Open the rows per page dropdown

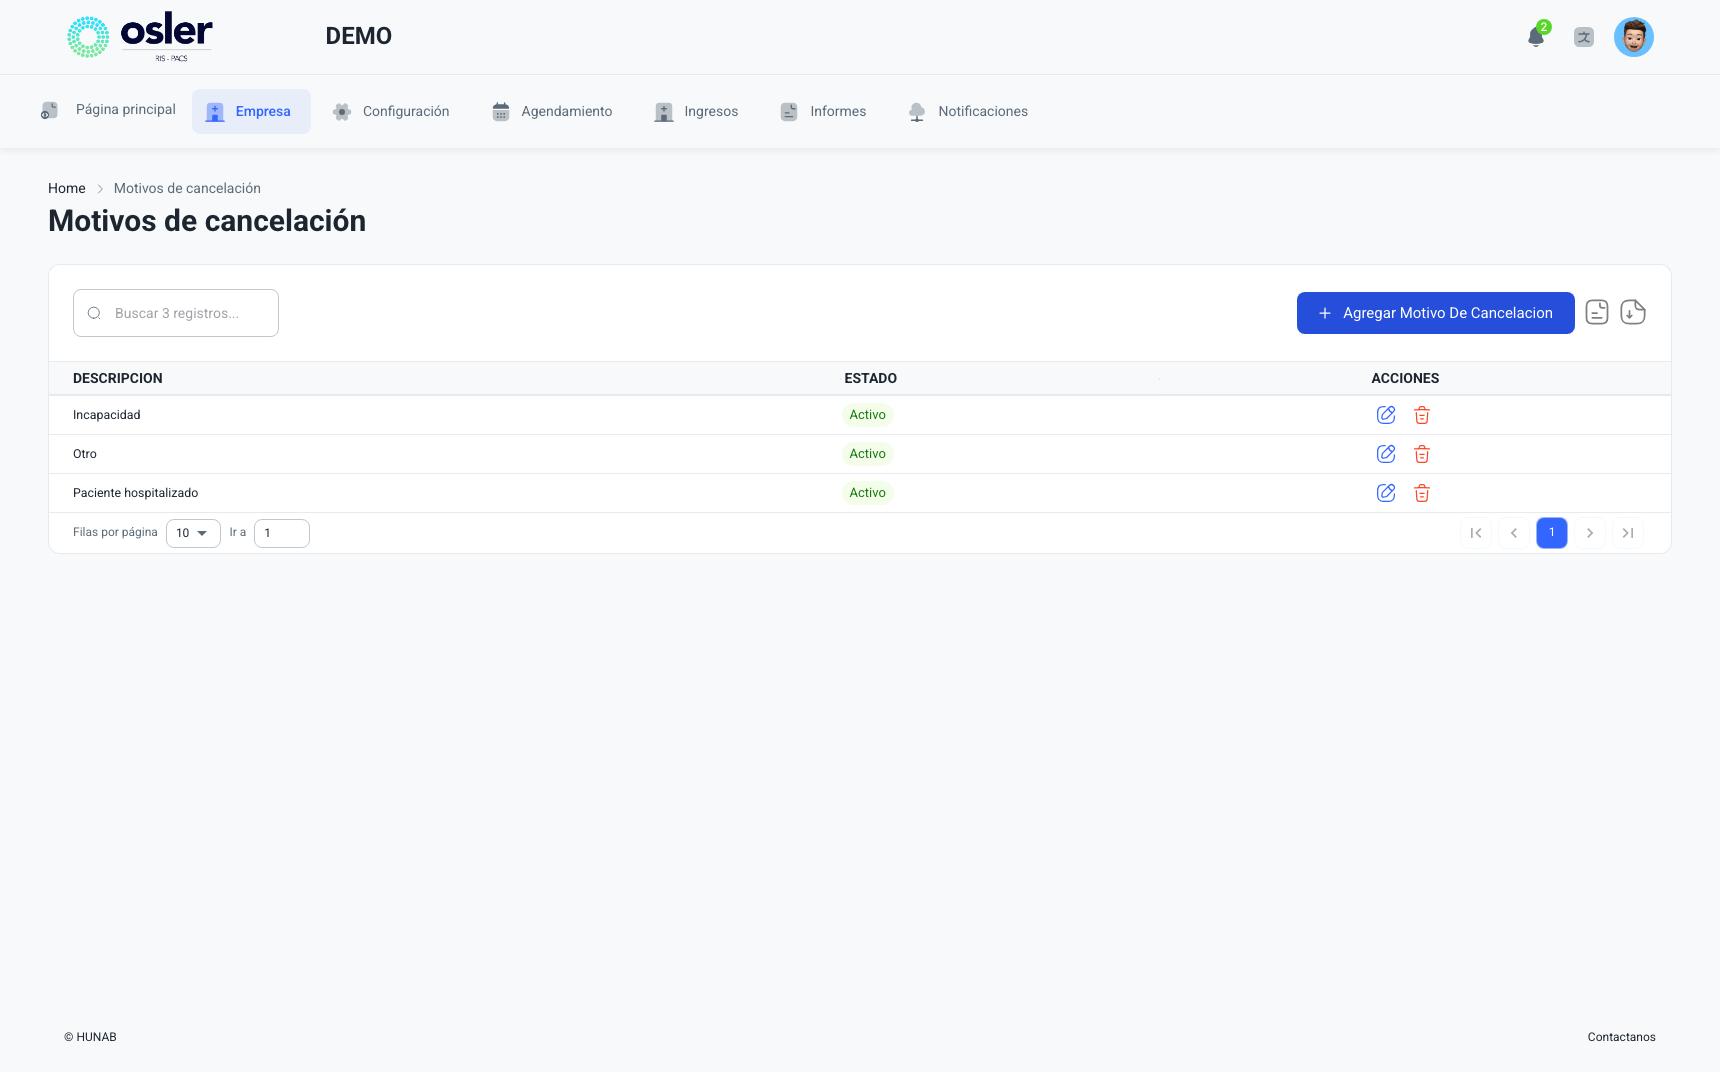(x=193, y=533)
